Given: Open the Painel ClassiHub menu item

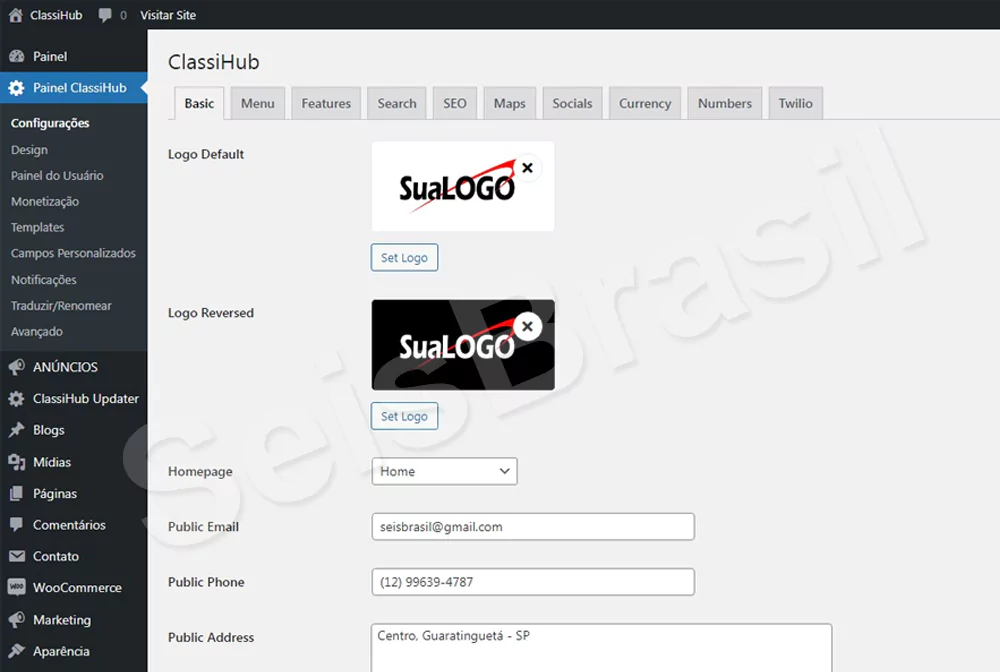Looking at the screenshot, I should point(80,88).
